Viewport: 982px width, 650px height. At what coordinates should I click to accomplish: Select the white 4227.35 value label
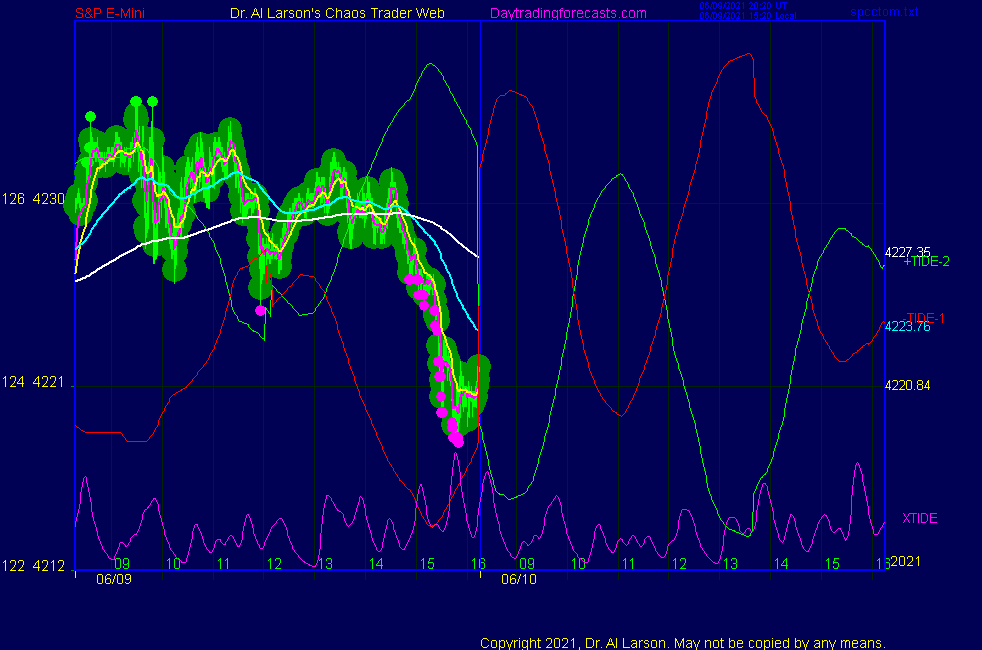pos(907,252)
